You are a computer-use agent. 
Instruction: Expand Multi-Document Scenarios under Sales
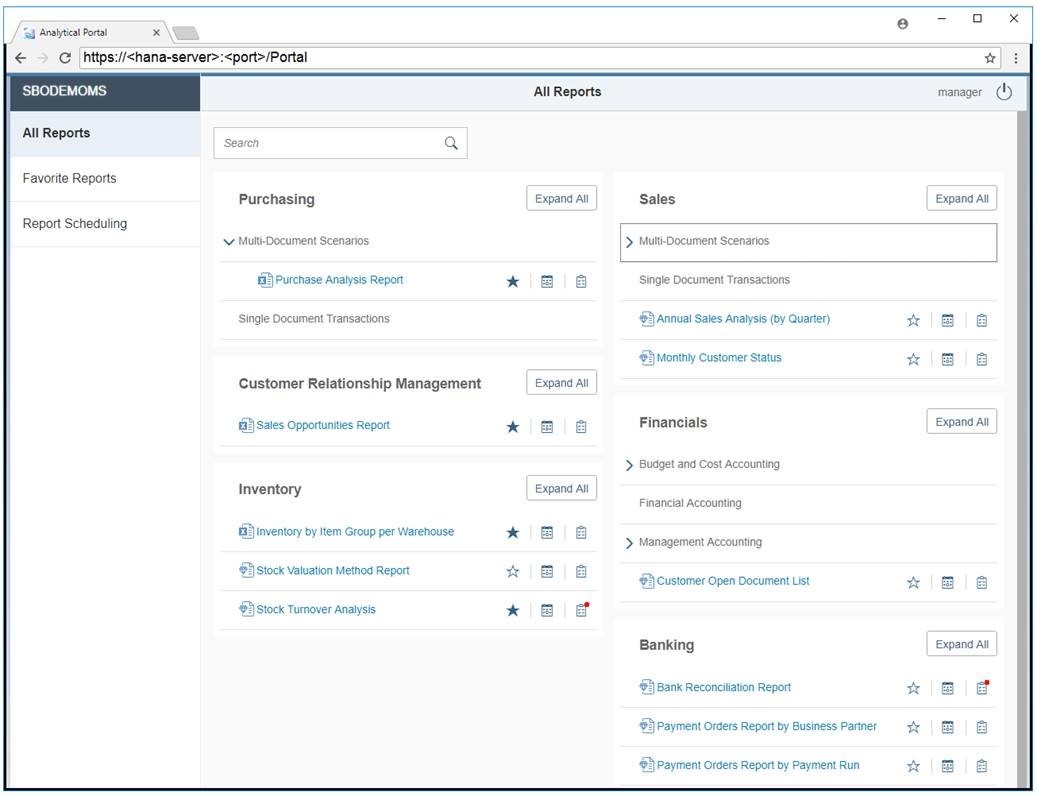[x=629, y=242]
